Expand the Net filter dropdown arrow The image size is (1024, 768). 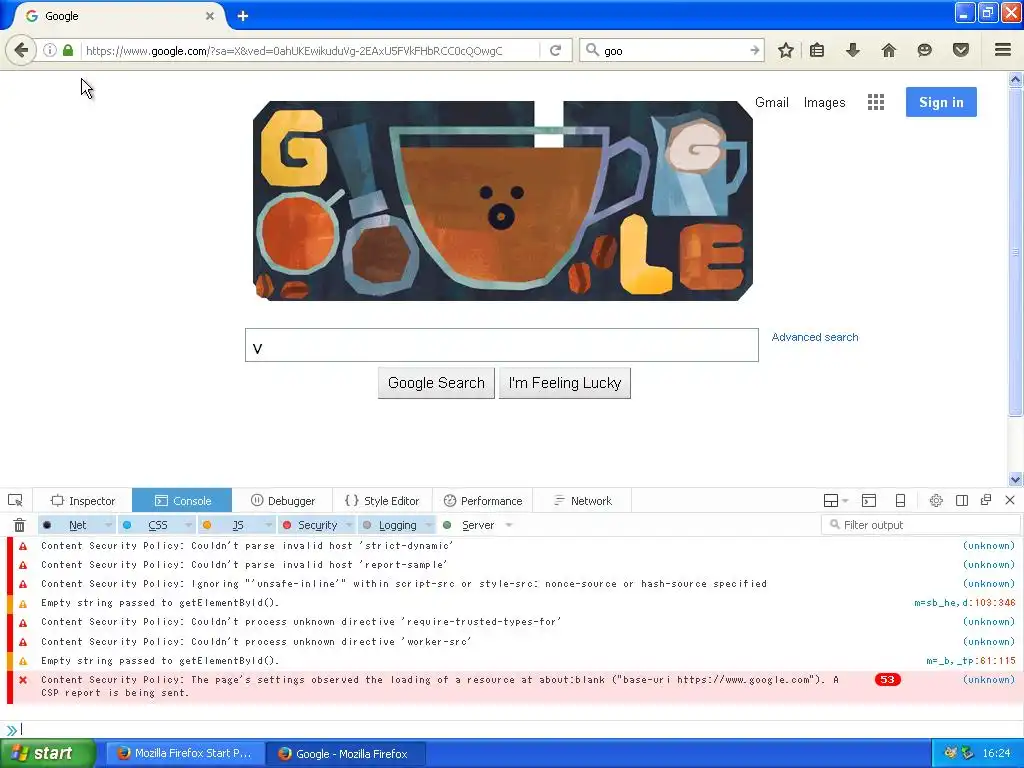click(x=108, y=525)
